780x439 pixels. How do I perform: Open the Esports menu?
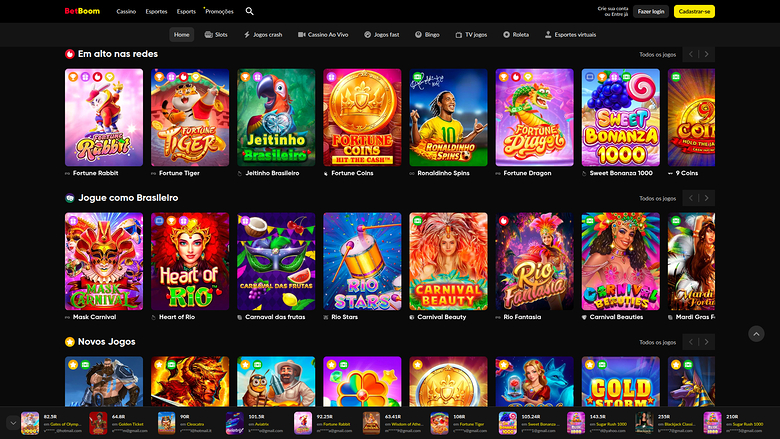[186, 11]
